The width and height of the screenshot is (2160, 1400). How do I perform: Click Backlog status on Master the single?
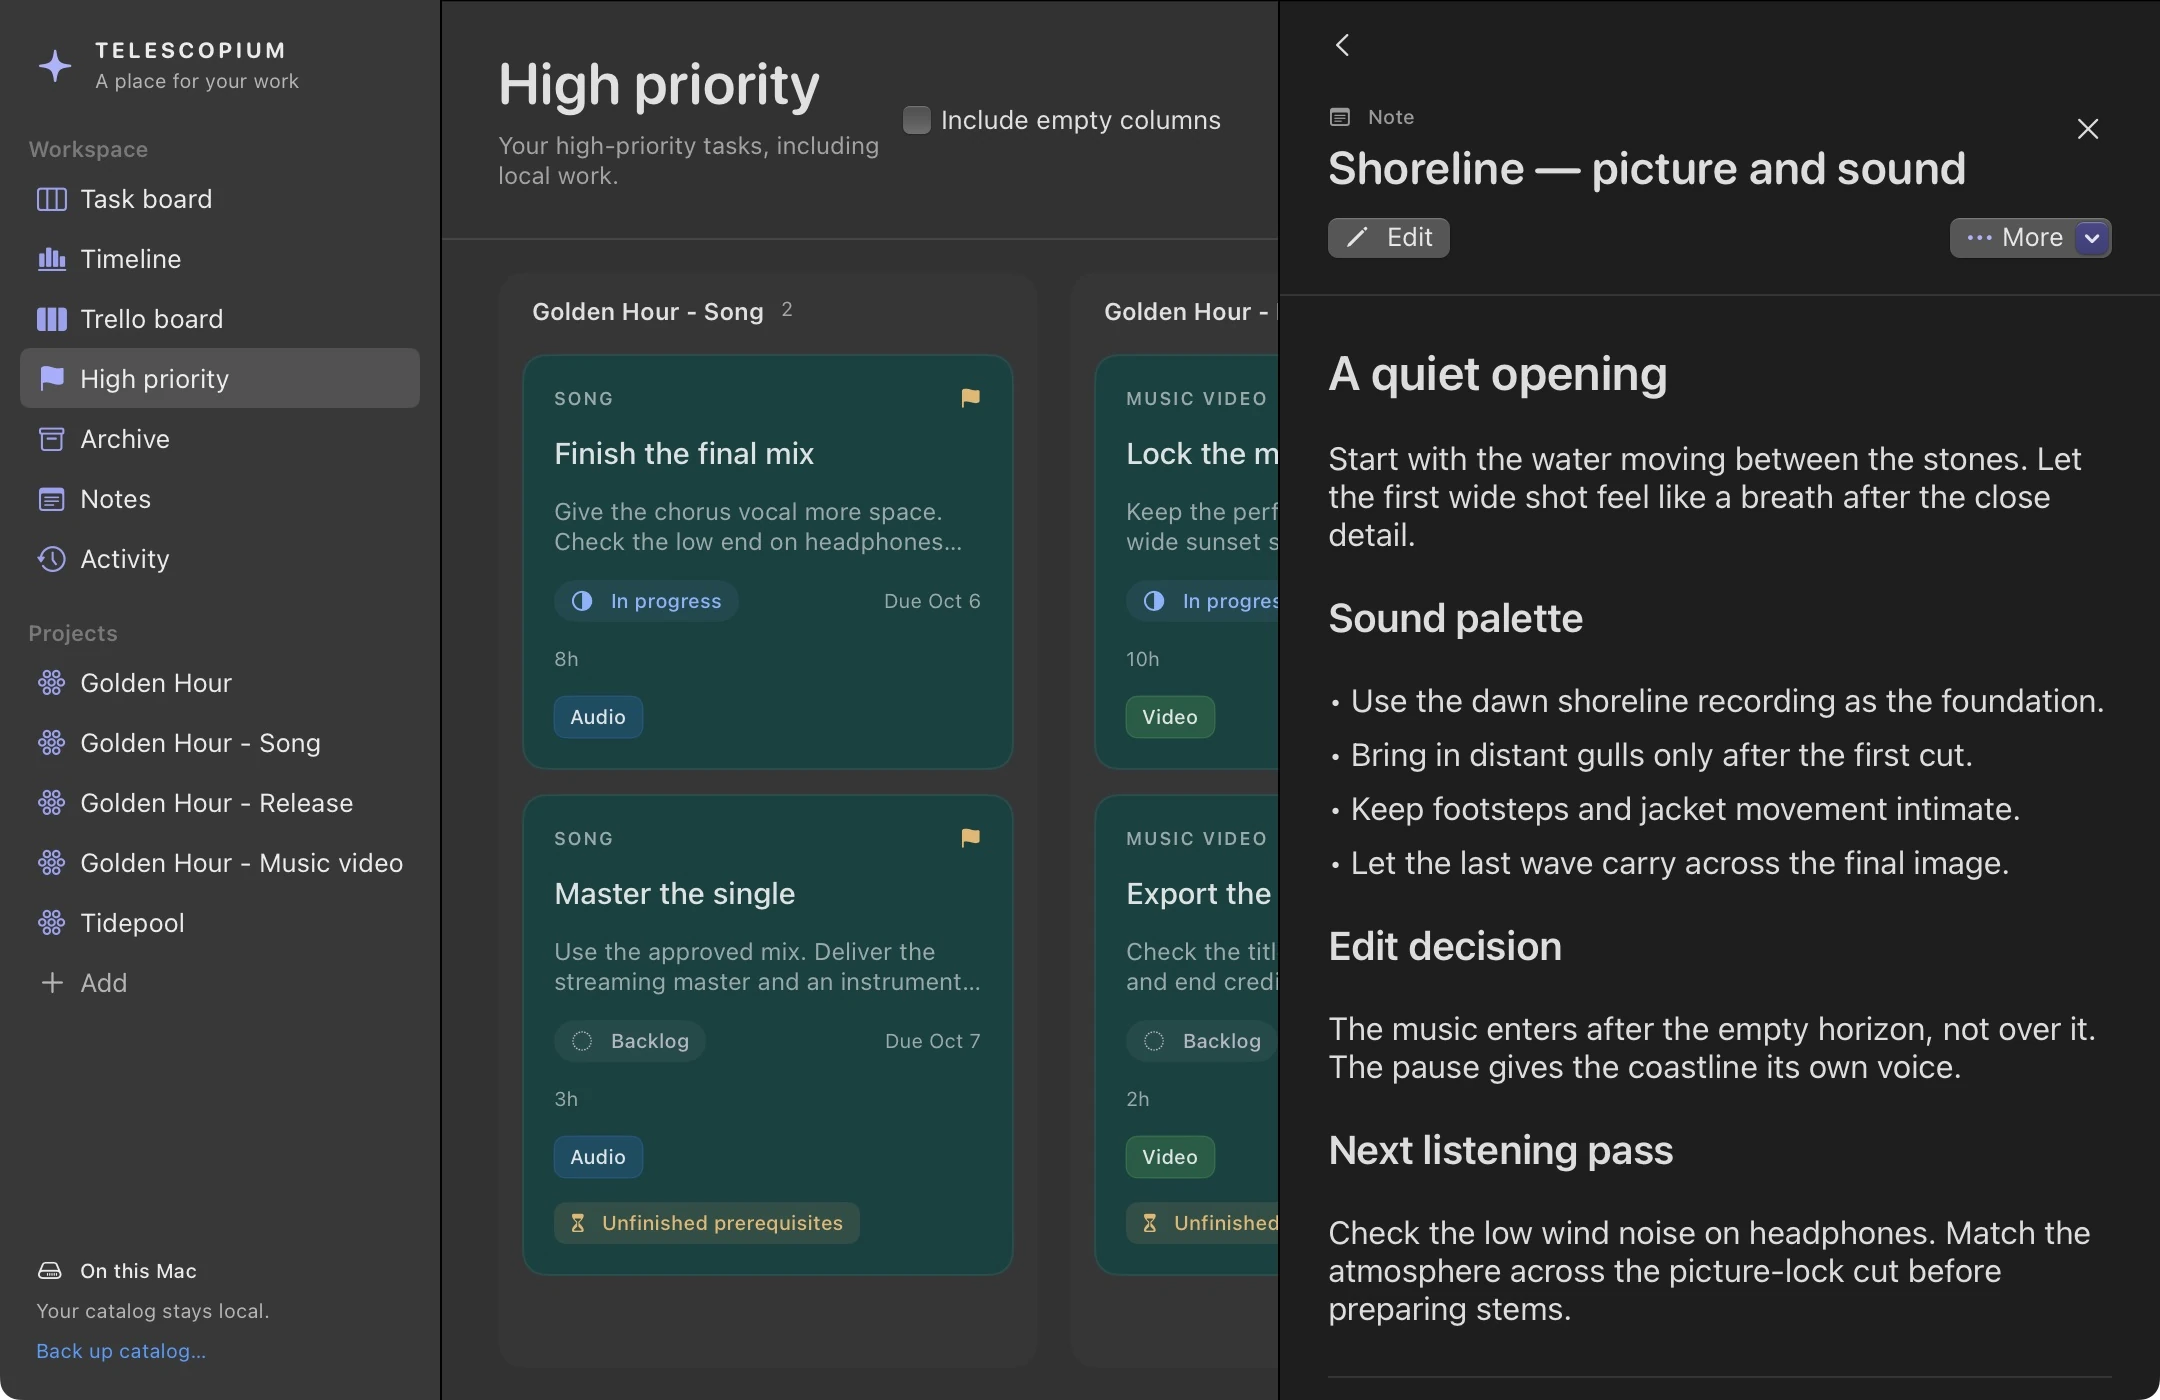click(630, 1041)
